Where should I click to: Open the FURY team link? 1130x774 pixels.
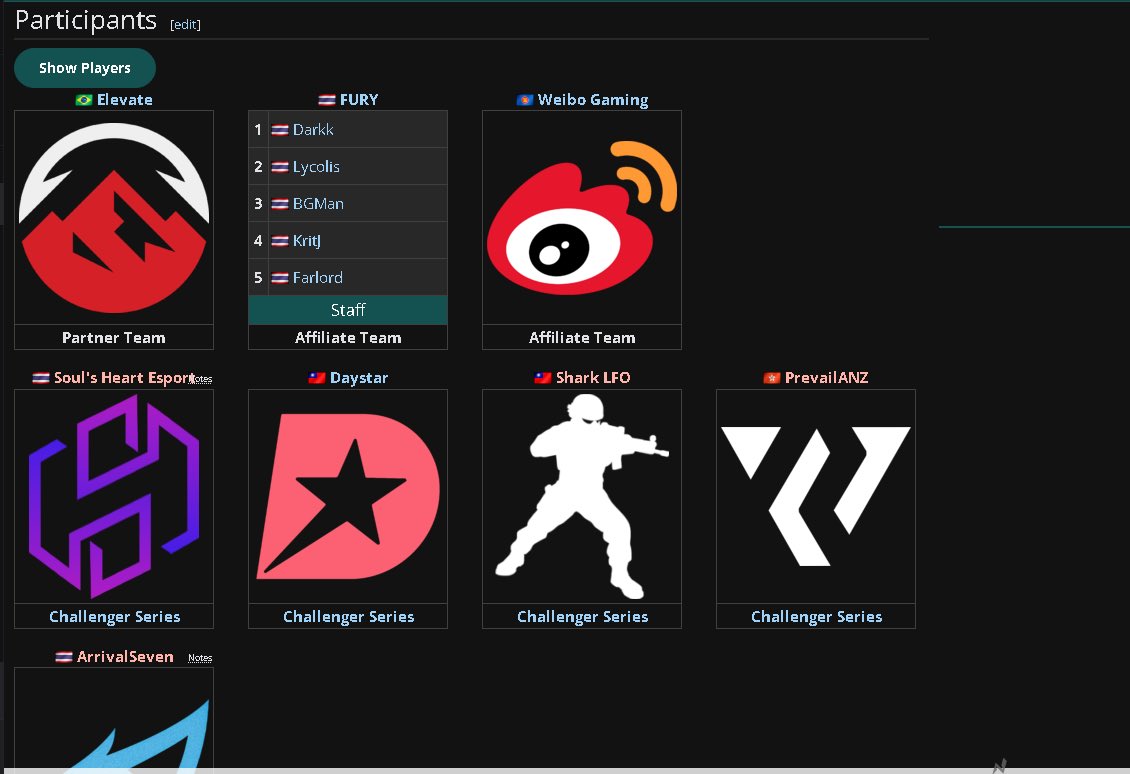click(x=359, y=99)
